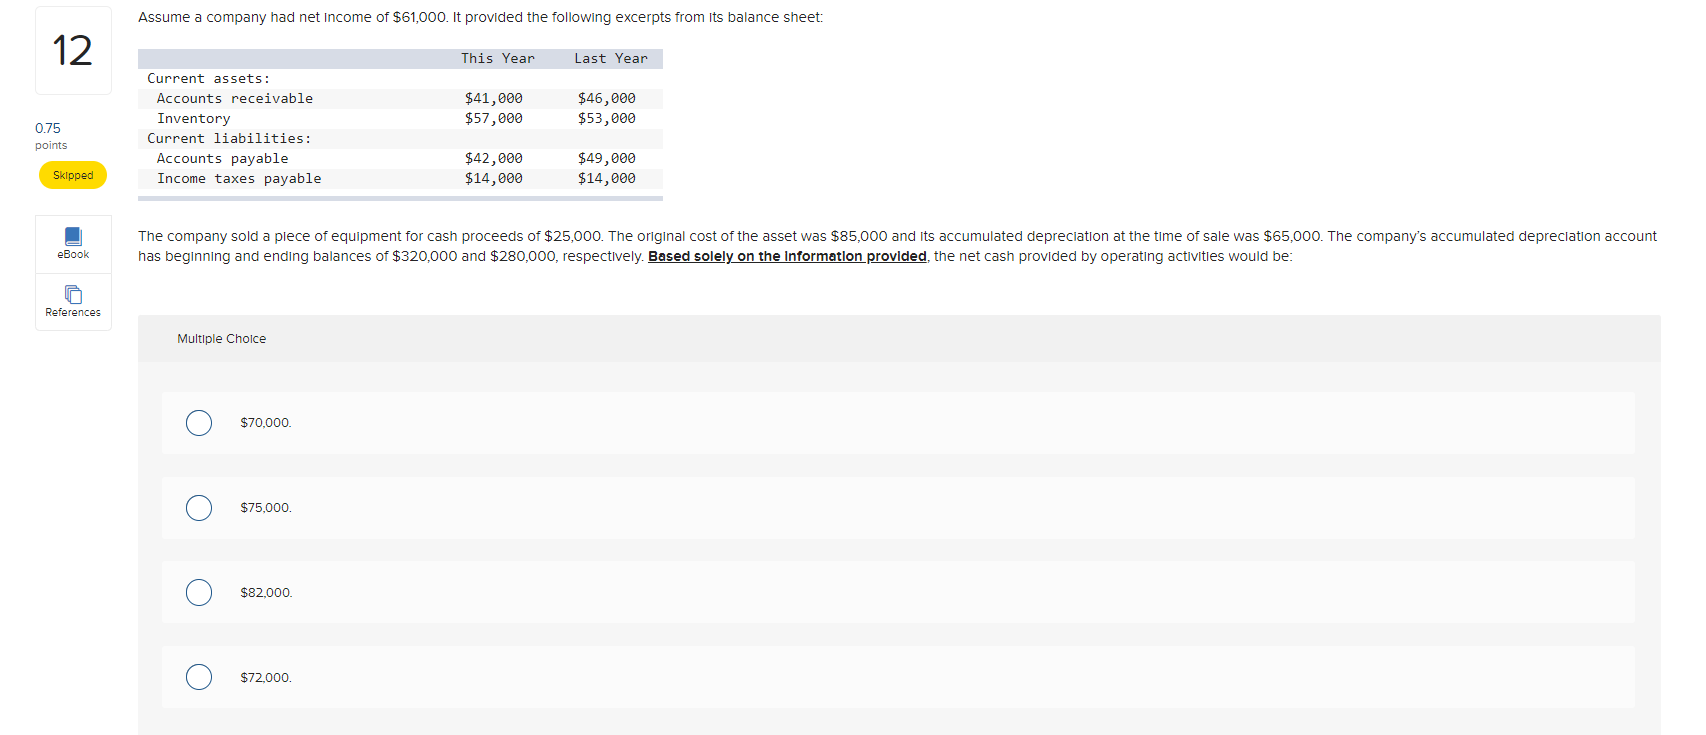Click the stacked pages icon above References label
This screenshot has width=1706, height=735.
(72, 293)
